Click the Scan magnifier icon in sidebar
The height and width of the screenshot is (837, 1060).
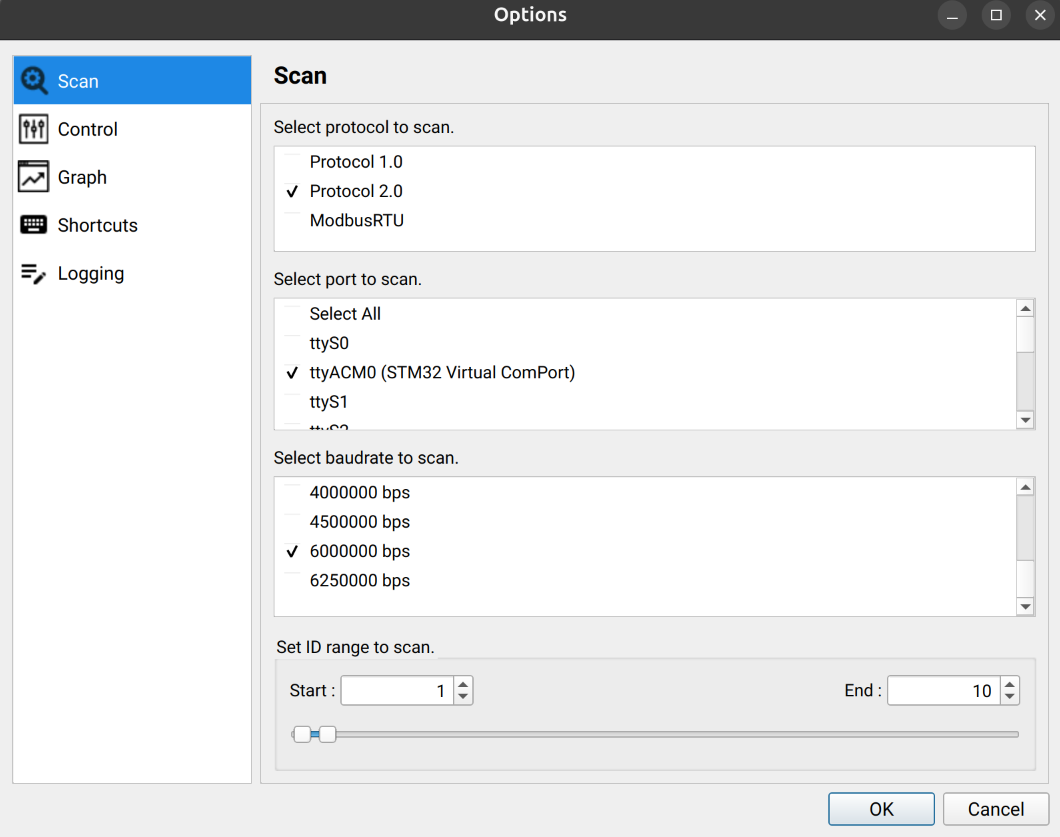pos(34,81)
